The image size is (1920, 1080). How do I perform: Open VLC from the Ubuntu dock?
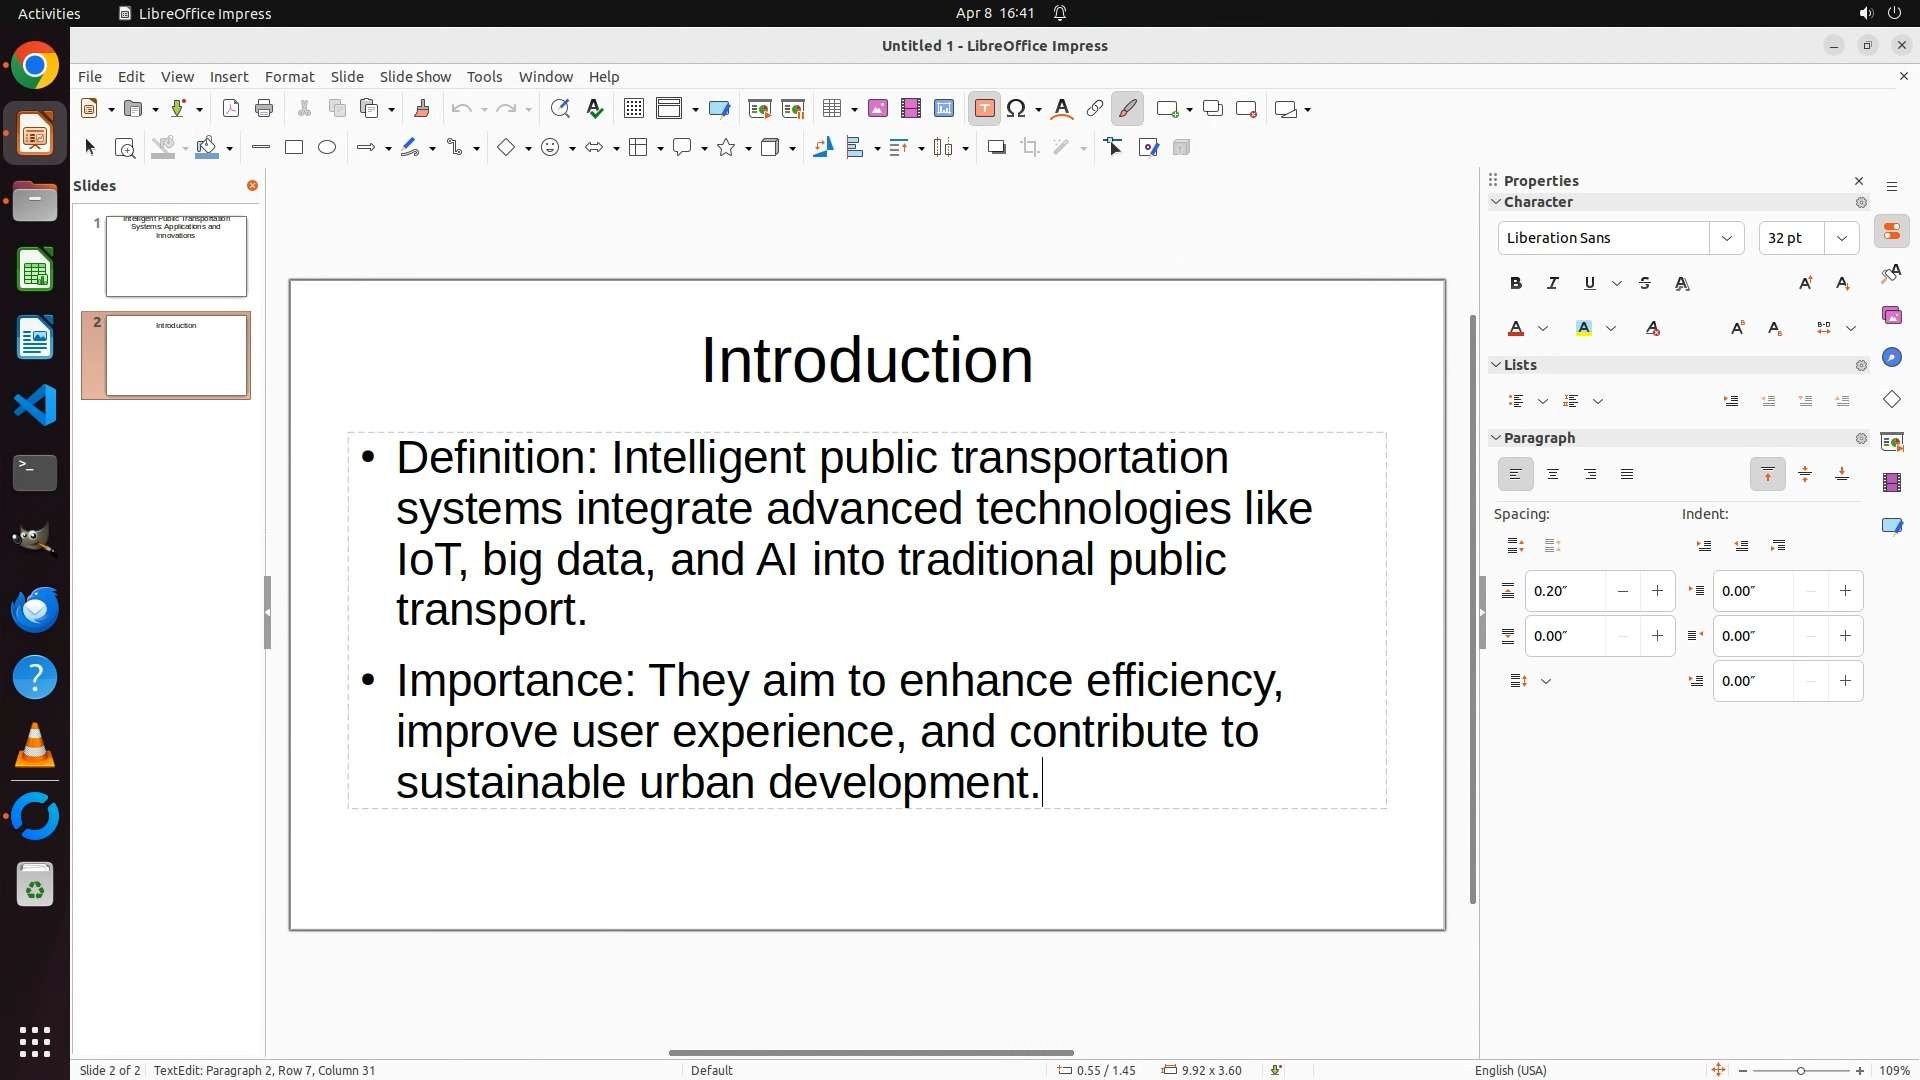coord(35,747)
